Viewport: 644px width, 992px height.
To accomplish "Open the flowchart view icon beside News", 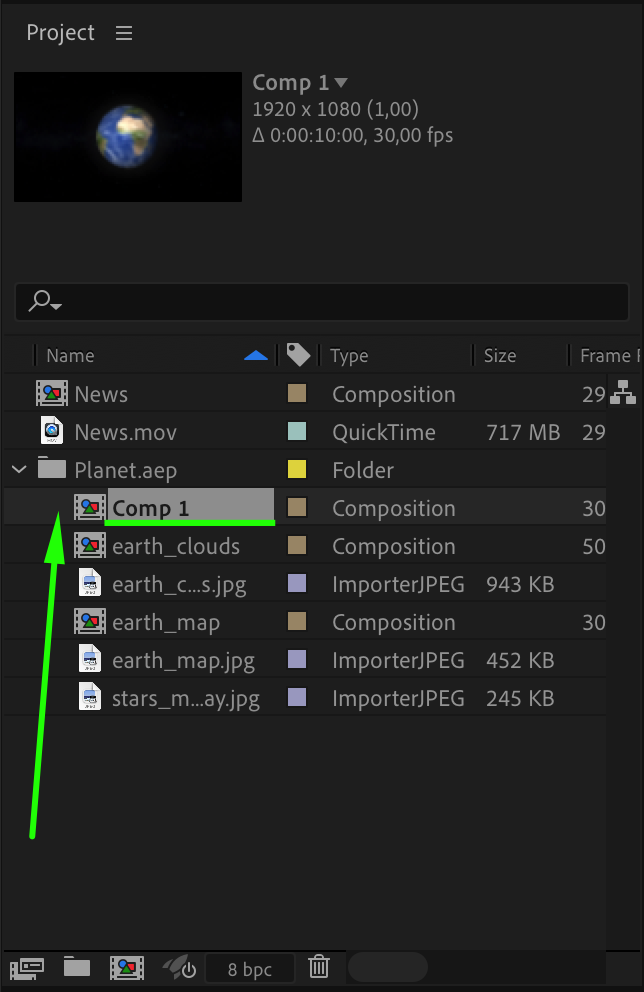I will point(623,394).
